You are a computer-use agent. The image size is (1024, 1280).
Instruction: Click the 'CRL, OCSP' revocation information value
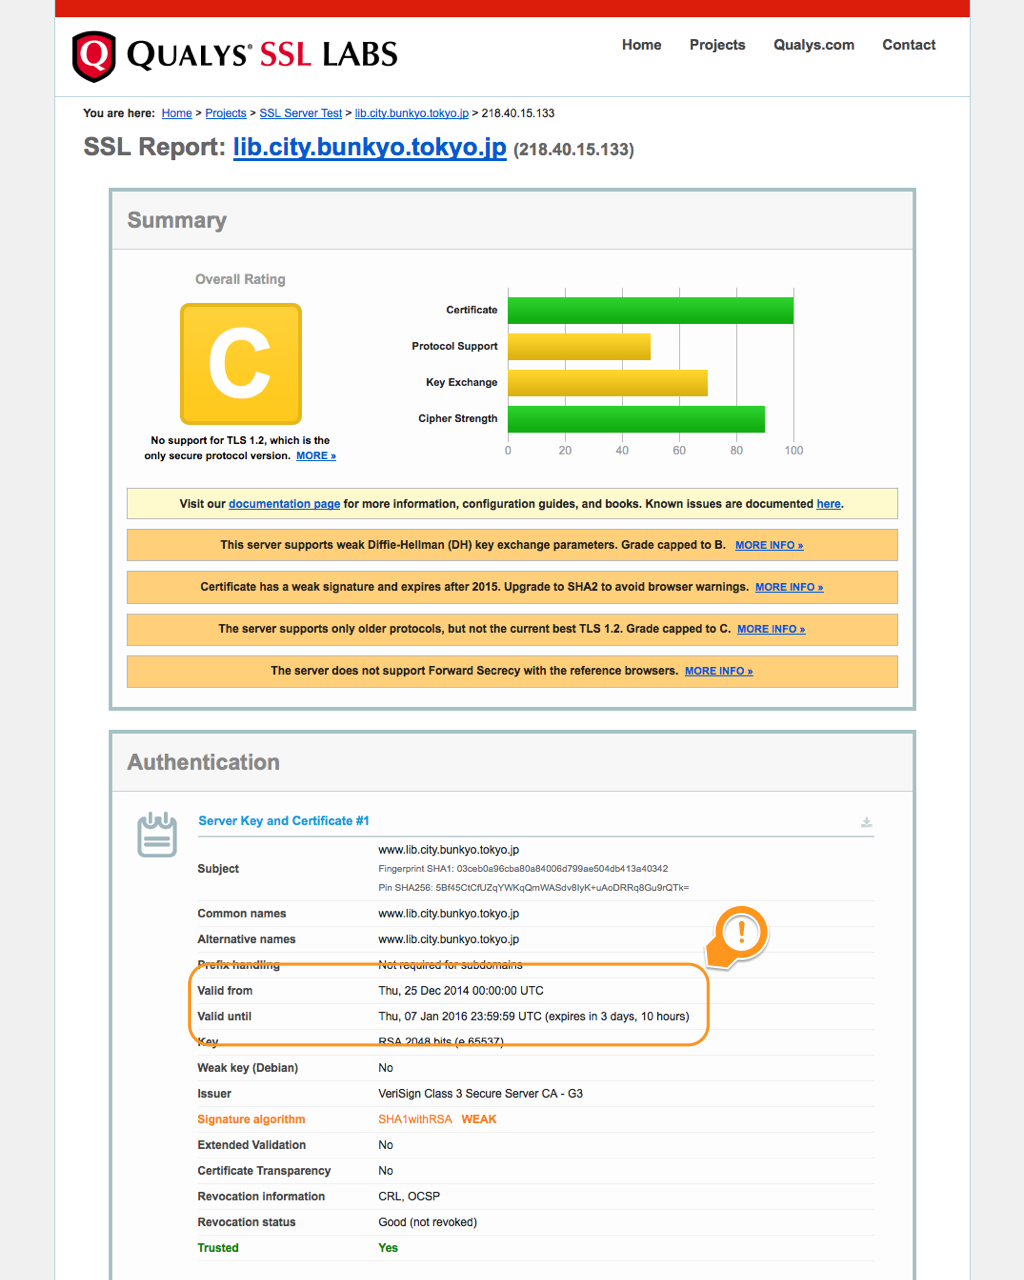tap(409, 1197)
